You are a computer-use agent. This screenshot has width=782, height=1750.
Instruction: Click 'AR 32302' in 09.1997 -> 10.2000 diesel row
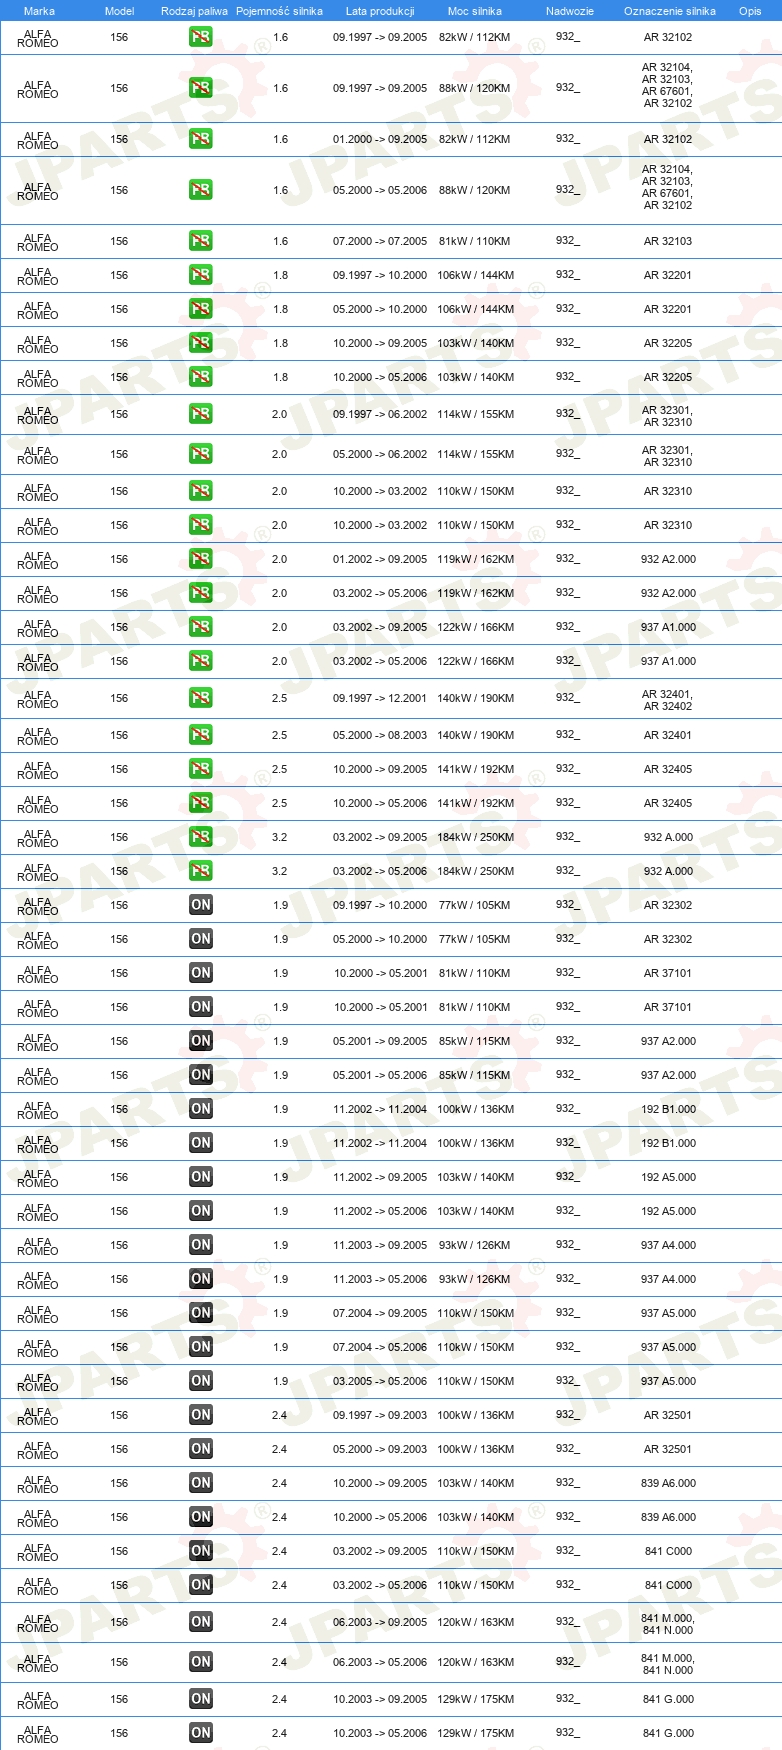(668, 905)
